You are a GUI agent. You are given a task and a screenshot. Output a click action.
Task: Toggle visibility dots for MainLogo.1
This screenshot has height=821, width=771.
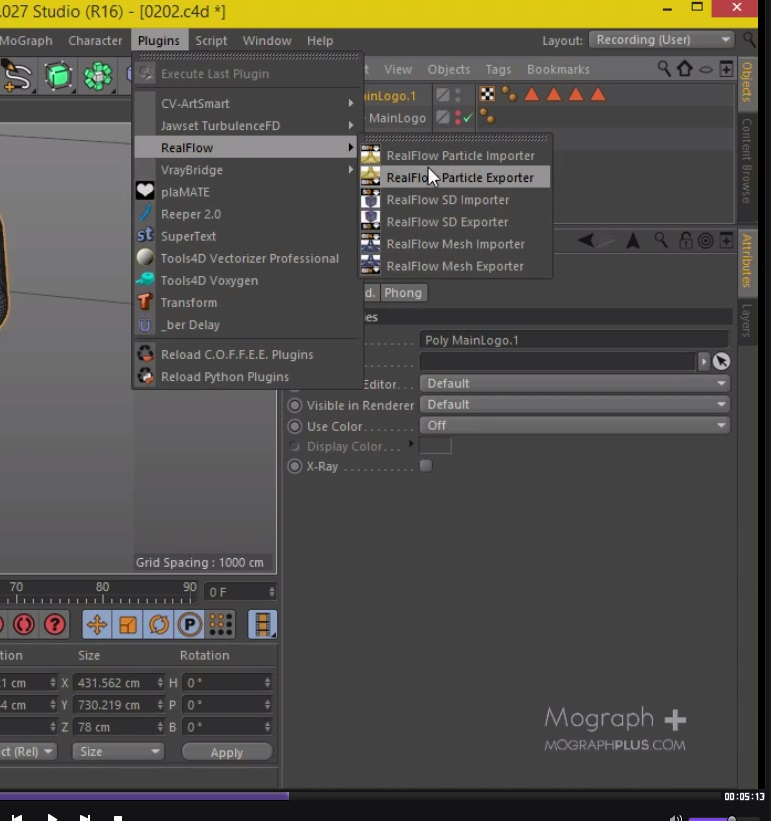pos(458,95)
